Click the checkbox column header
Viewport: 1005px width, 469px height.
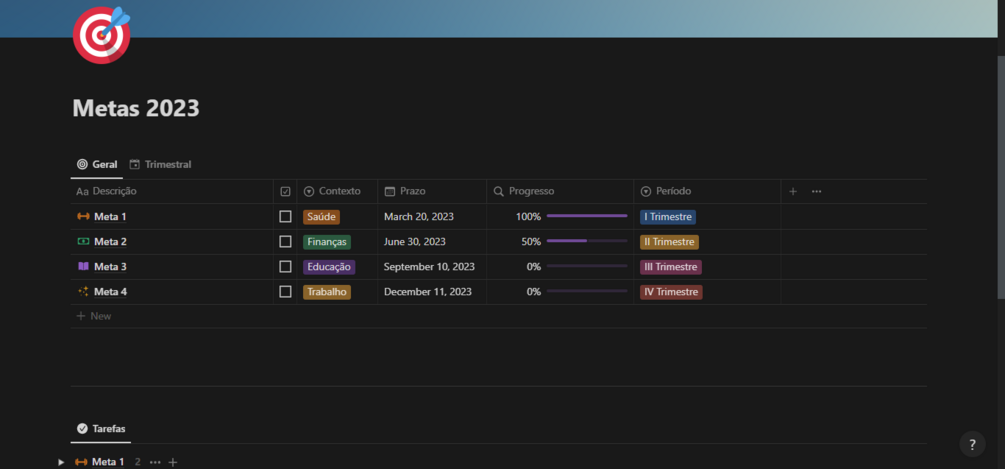coord(285,192)
